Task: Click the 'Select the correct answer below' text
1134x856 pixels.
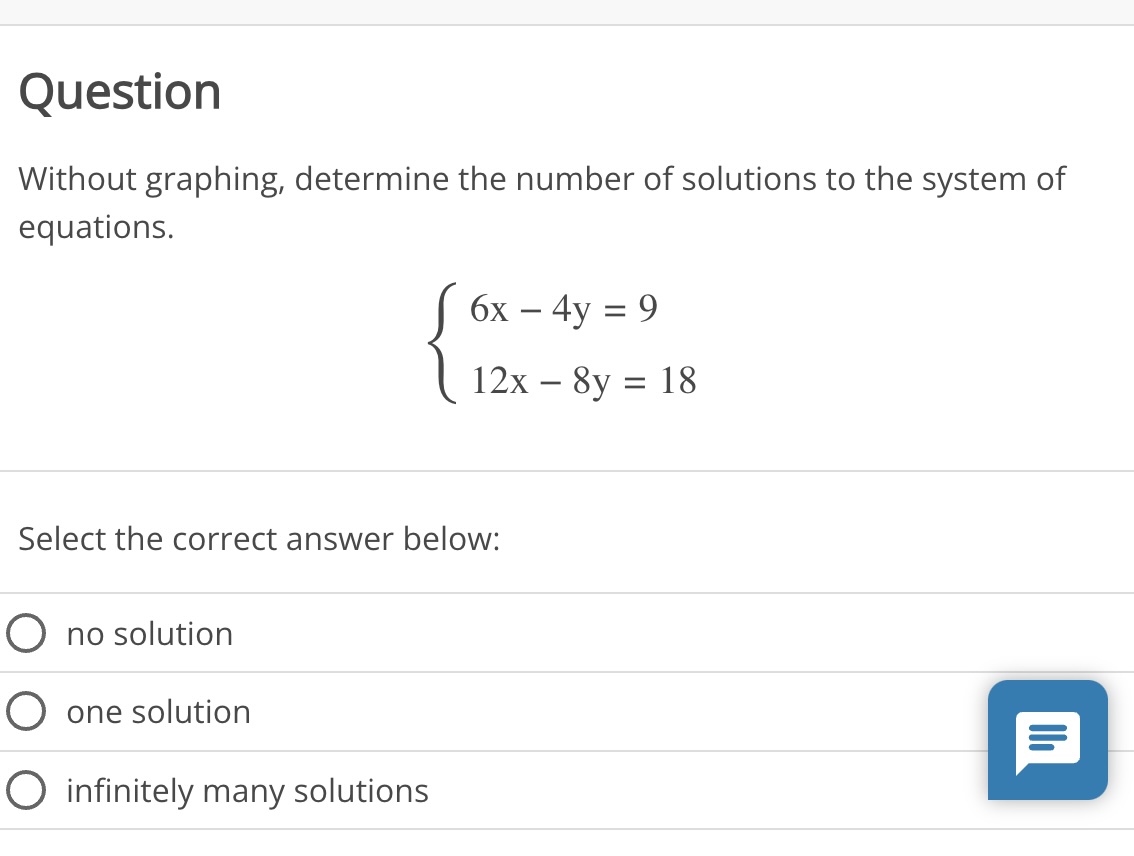Action: (x=259, y=539)
